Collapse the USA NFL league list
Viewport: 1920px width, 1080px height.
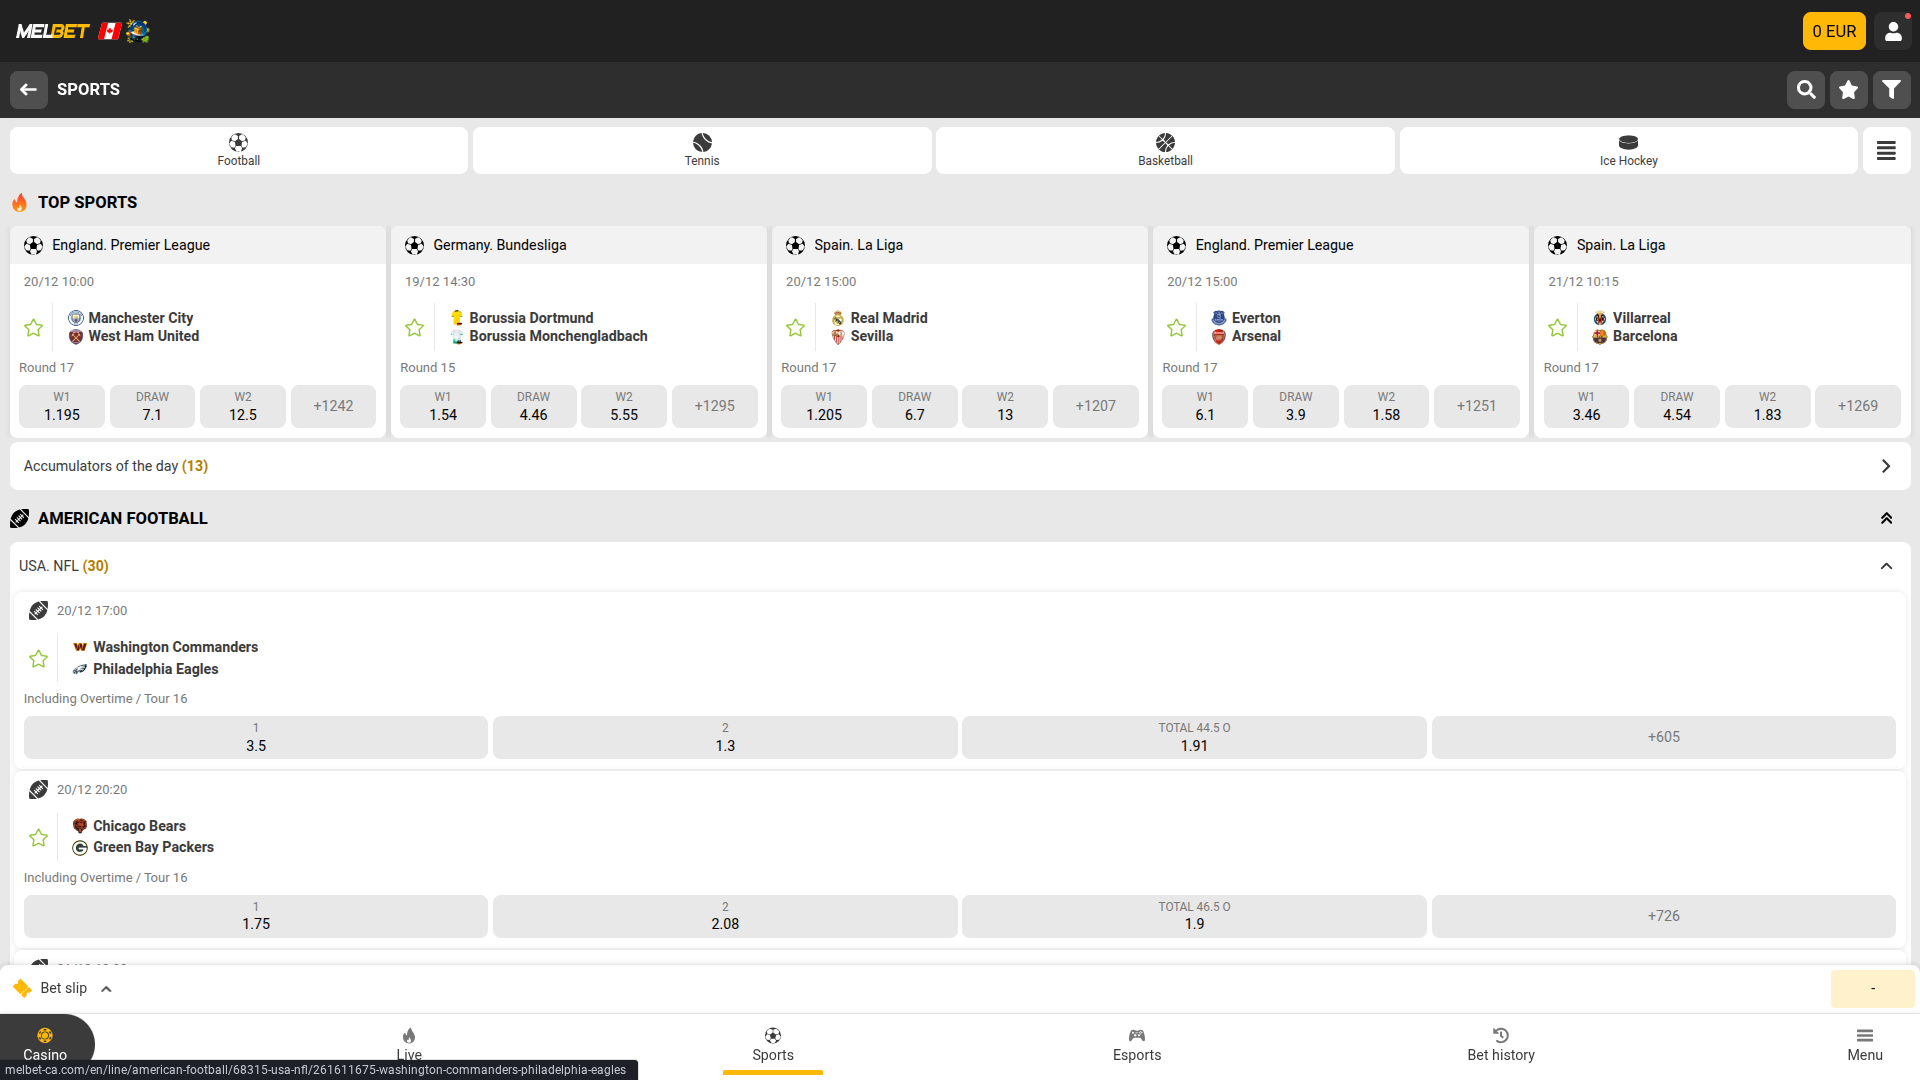tap(1886, 566)
